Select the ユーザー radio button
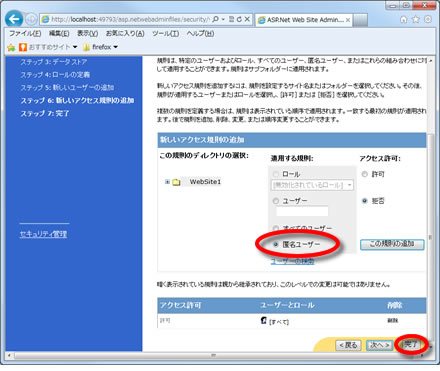The image size is (440, 371). point(275,201)
